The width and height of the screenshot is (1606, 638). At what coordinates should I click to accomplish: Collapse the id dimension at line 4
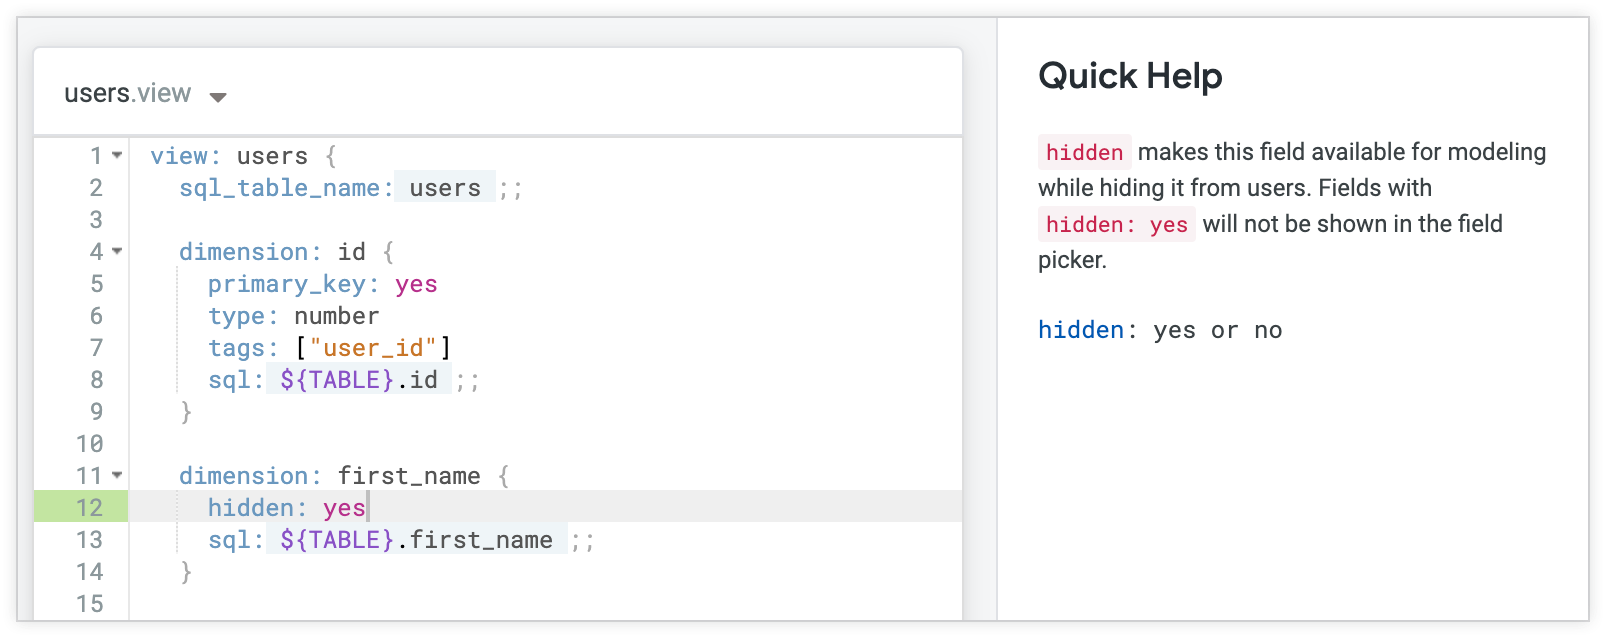[x=117, y=252]
